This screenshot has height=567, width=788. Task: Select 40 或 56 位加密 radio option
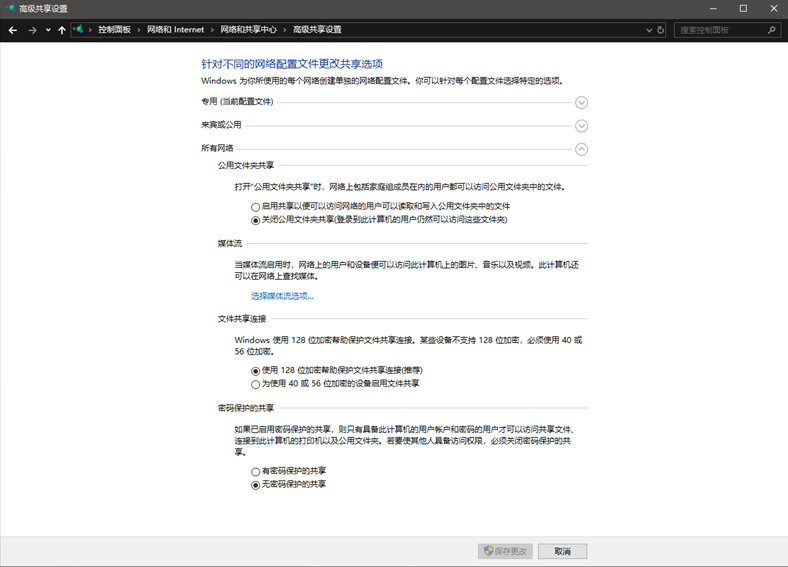pos(255,385)
